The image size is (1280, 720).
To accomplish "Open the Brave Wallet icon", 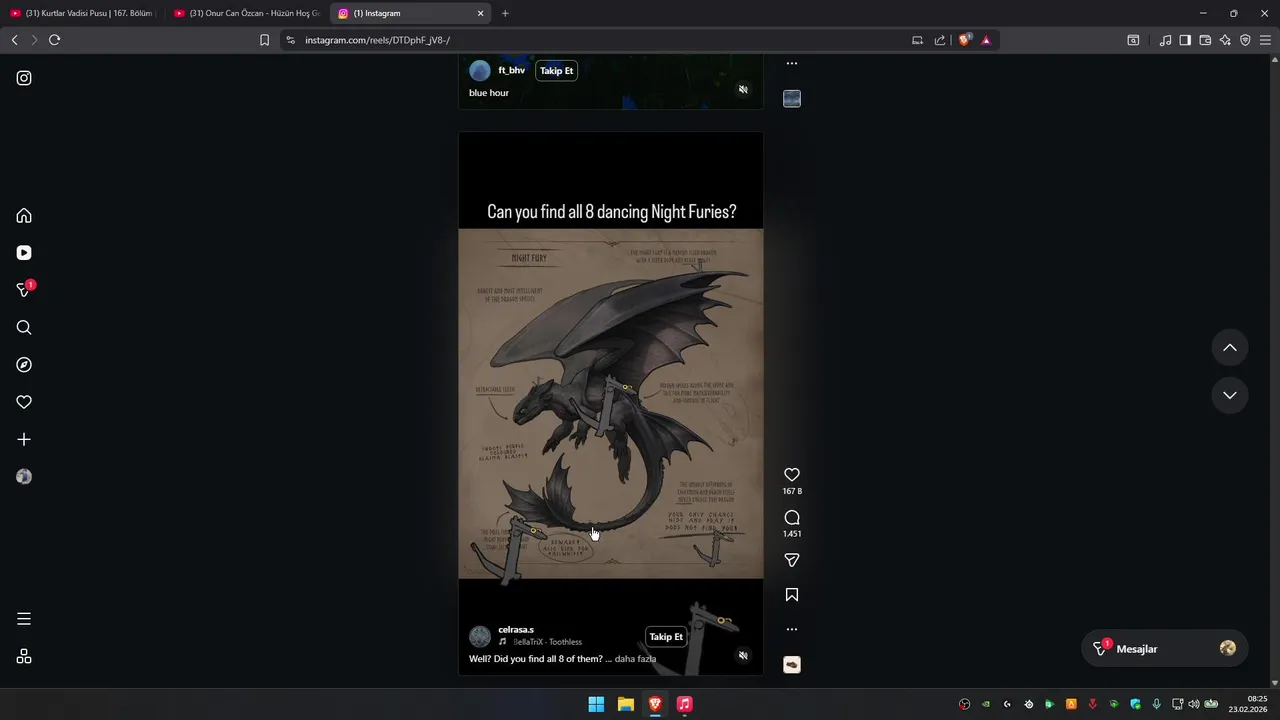I will (x=1205, y=40).
